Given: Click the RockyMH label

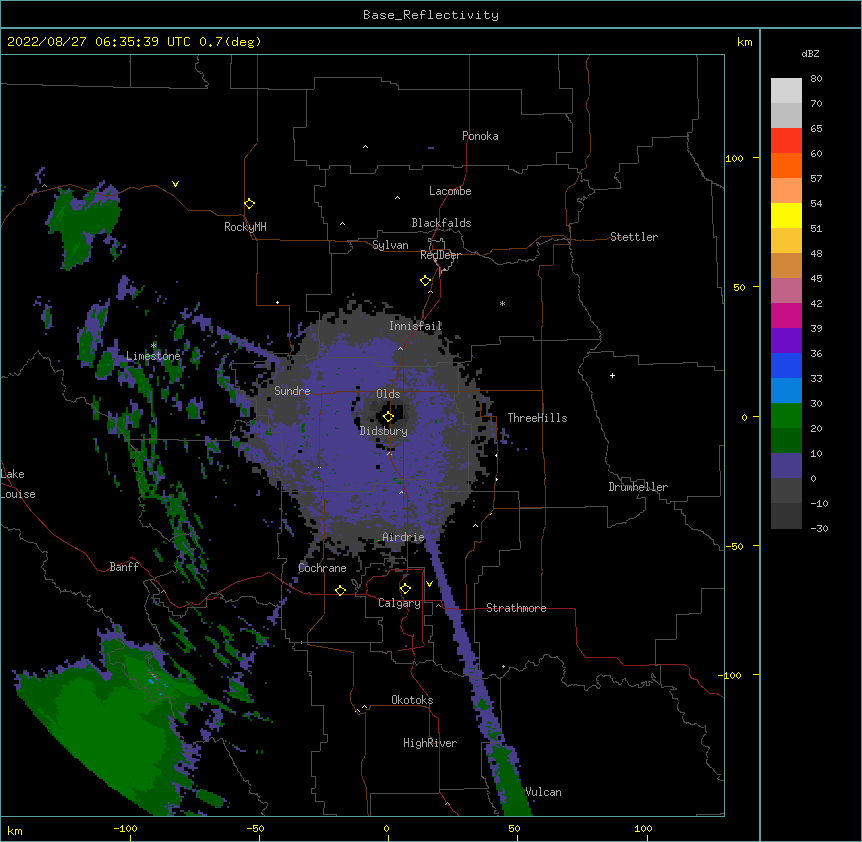Looking at the screenshot, I should (245, 227).
